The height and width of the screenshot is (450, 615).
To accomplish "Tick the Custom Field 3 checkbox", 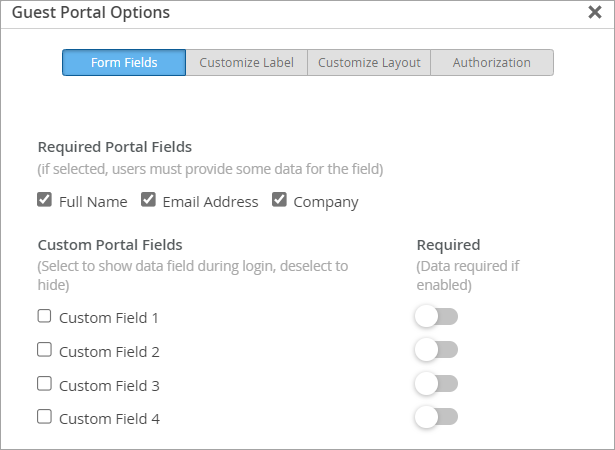I will pyautogui.click(x=45, y=383).
